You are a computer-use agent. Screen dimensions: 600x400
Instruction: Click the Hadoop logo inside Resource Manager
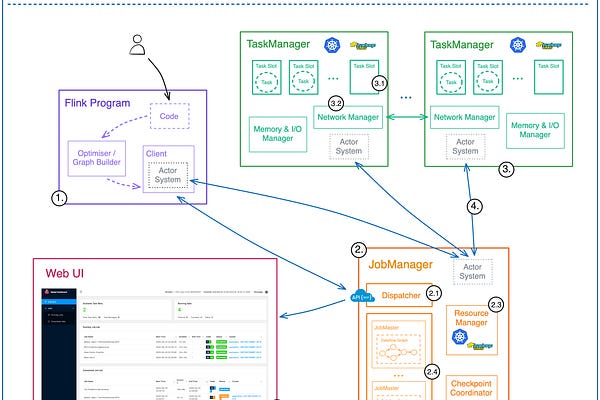(480, 346)
